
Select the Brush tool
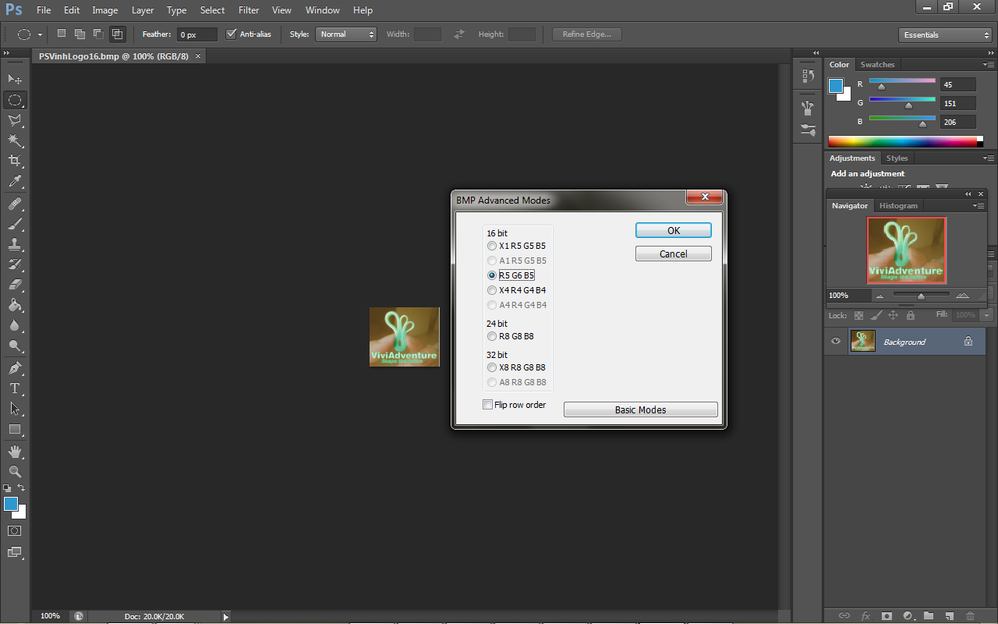(x=15, y=224)
